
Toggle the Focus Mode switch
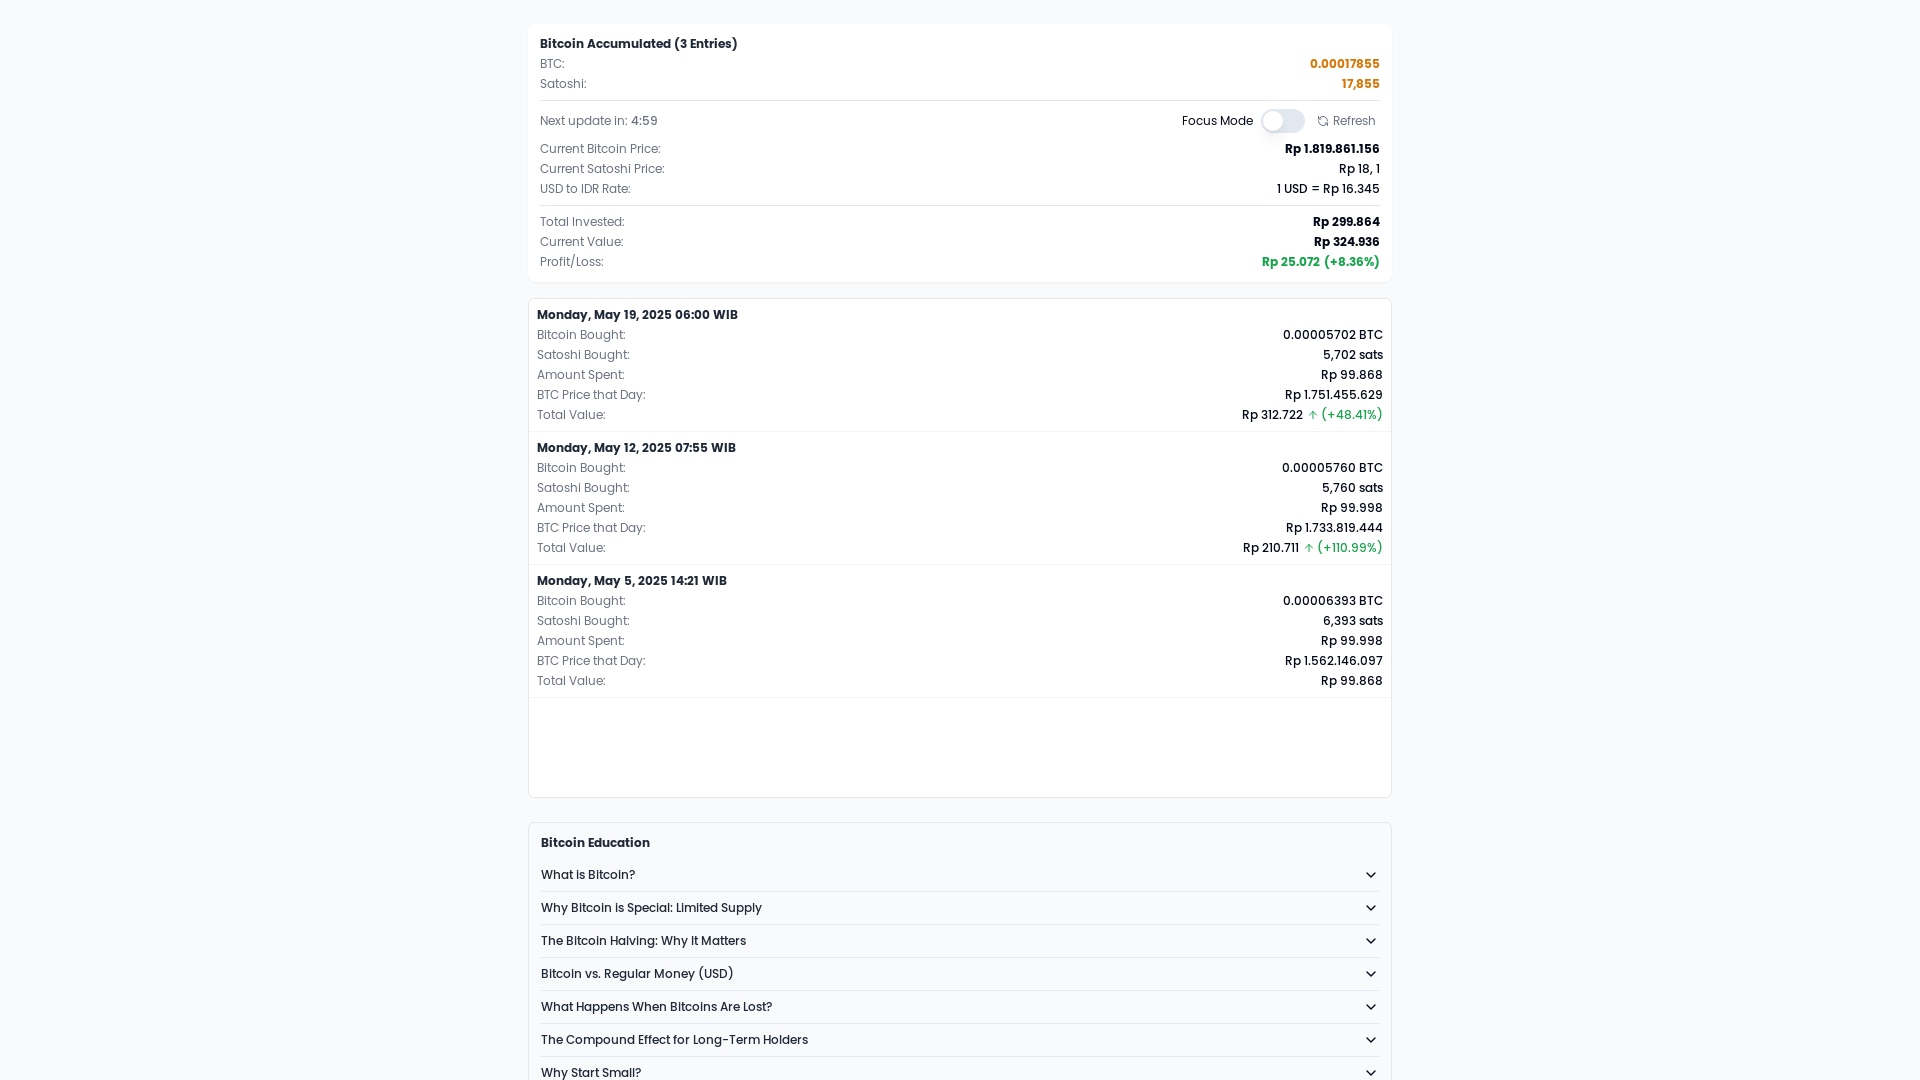coord(1282,121)
